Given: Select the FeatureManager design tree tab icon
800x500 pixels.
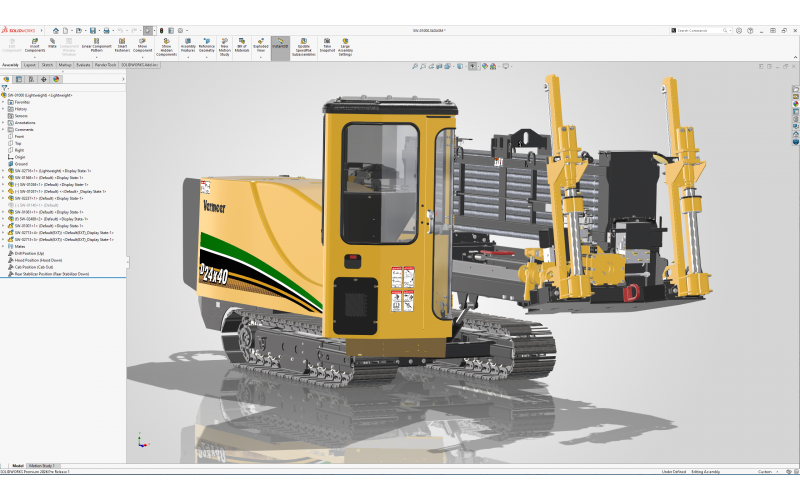Looking at the screenshot, I should pos(7,79).
